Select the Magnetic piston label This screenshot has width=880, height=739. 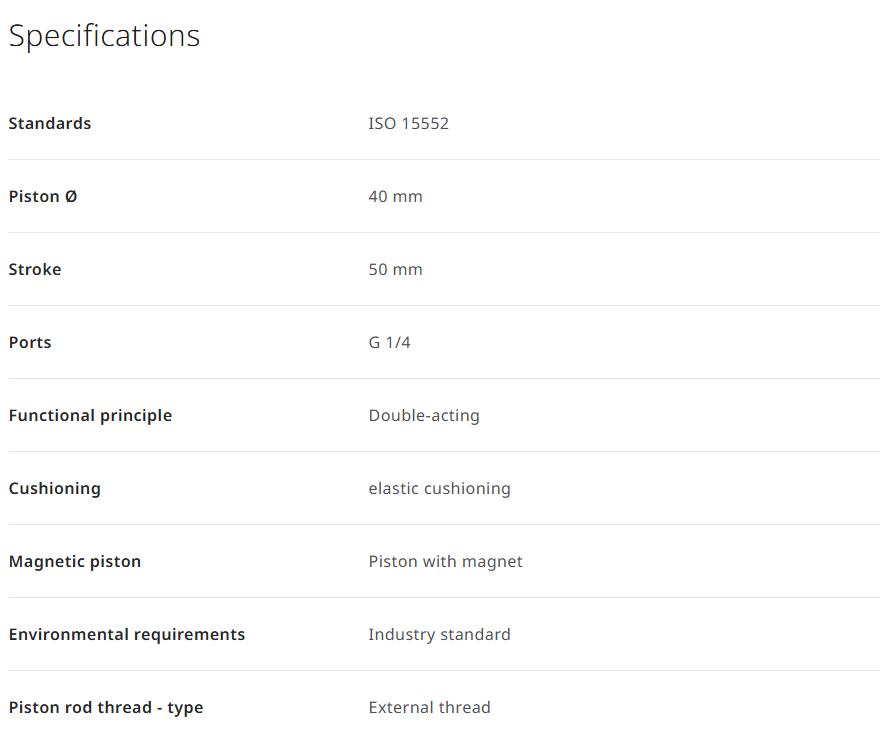(75, 562)
